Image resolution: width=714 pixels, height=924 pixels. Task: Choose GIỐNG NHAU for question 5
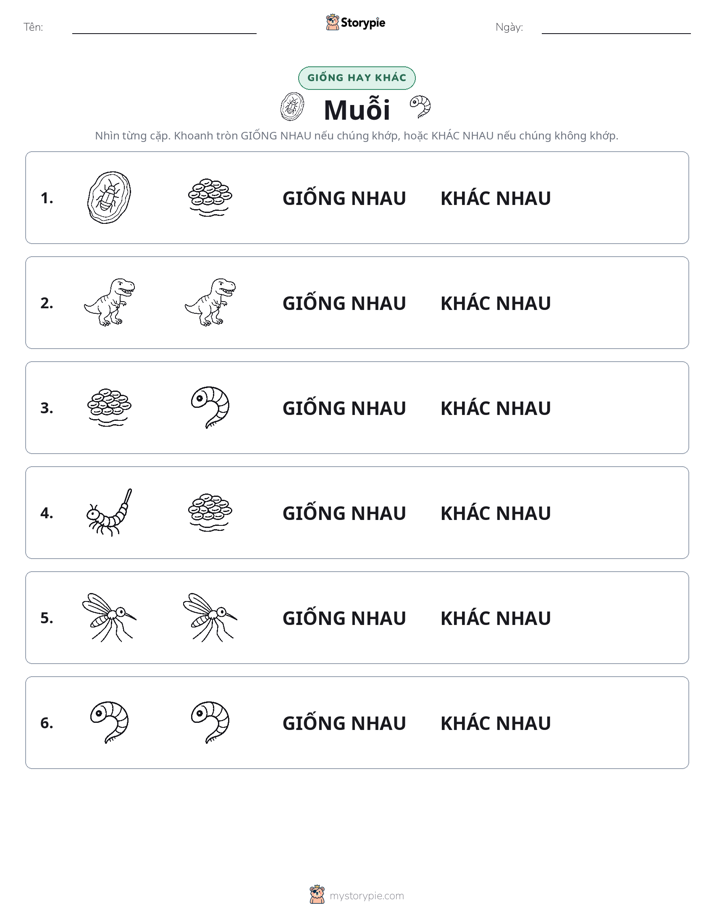tap(344, 618)
